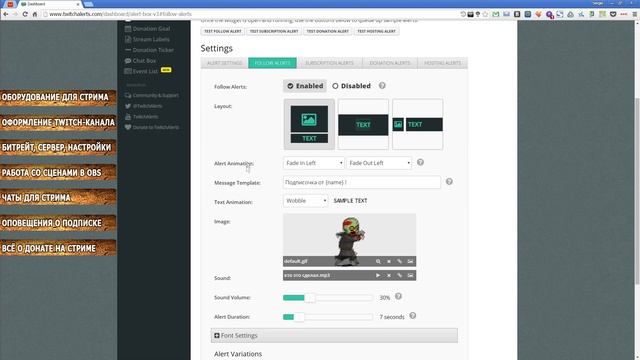Switch to the Alert Settings tab
The width and height of the screenshot is (640, 360).
224,63
